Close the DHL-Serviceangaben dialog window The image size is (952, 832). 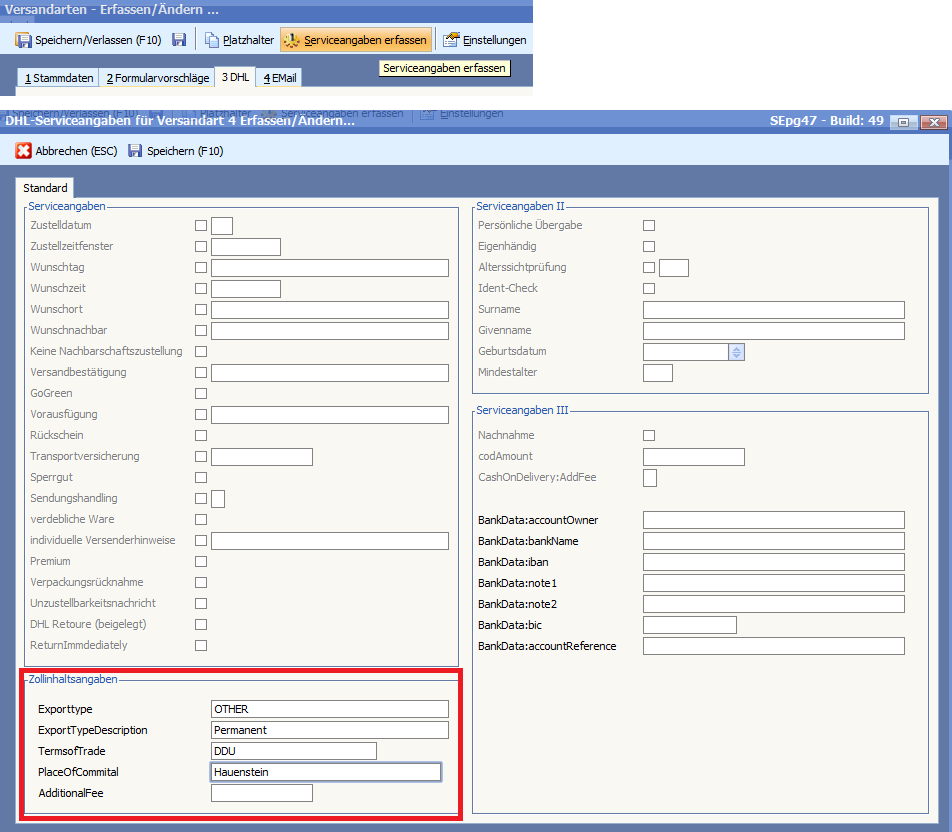(x=932, y=121)
